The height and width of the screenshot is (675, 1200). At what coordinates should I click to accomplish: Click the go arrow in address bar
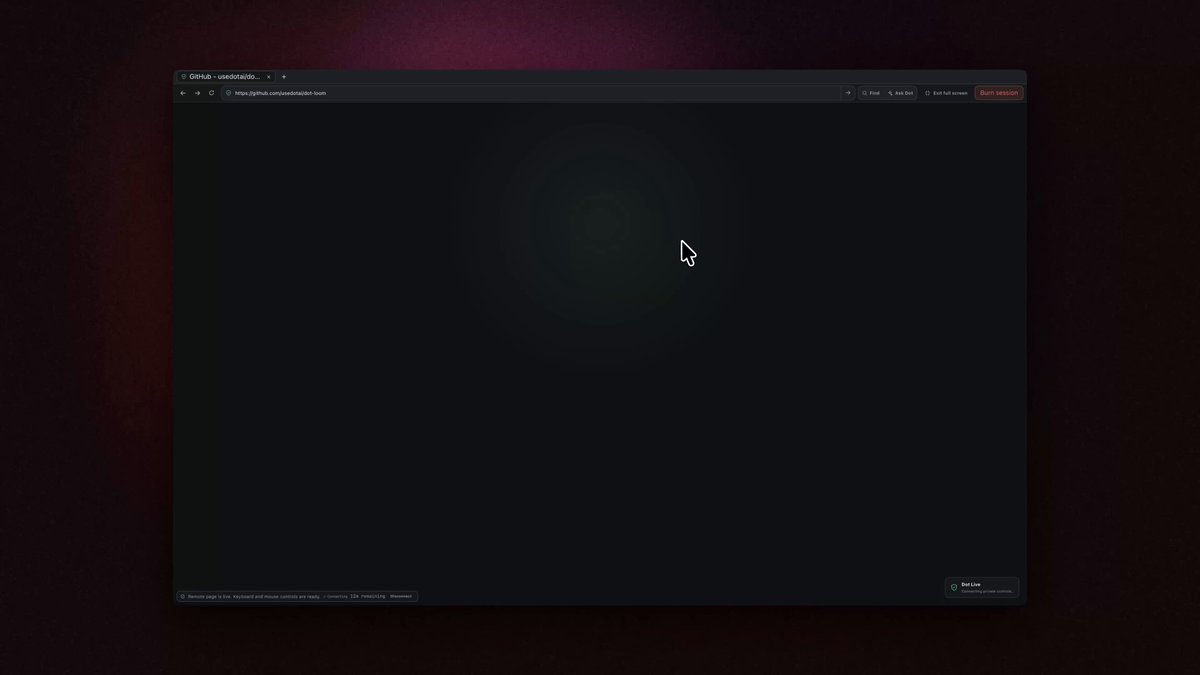pos(848,93)
